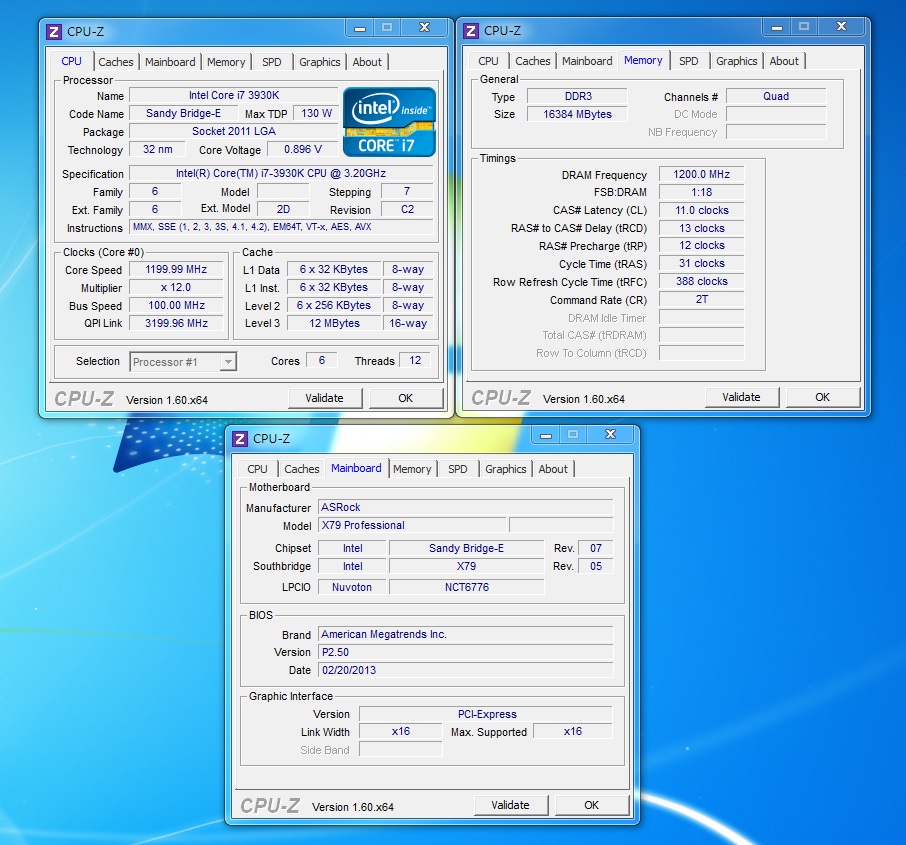This screenshot has height=845, width=906.
Task: Click the tRFC value '388 clocks'
Action: tap(701, 281)
